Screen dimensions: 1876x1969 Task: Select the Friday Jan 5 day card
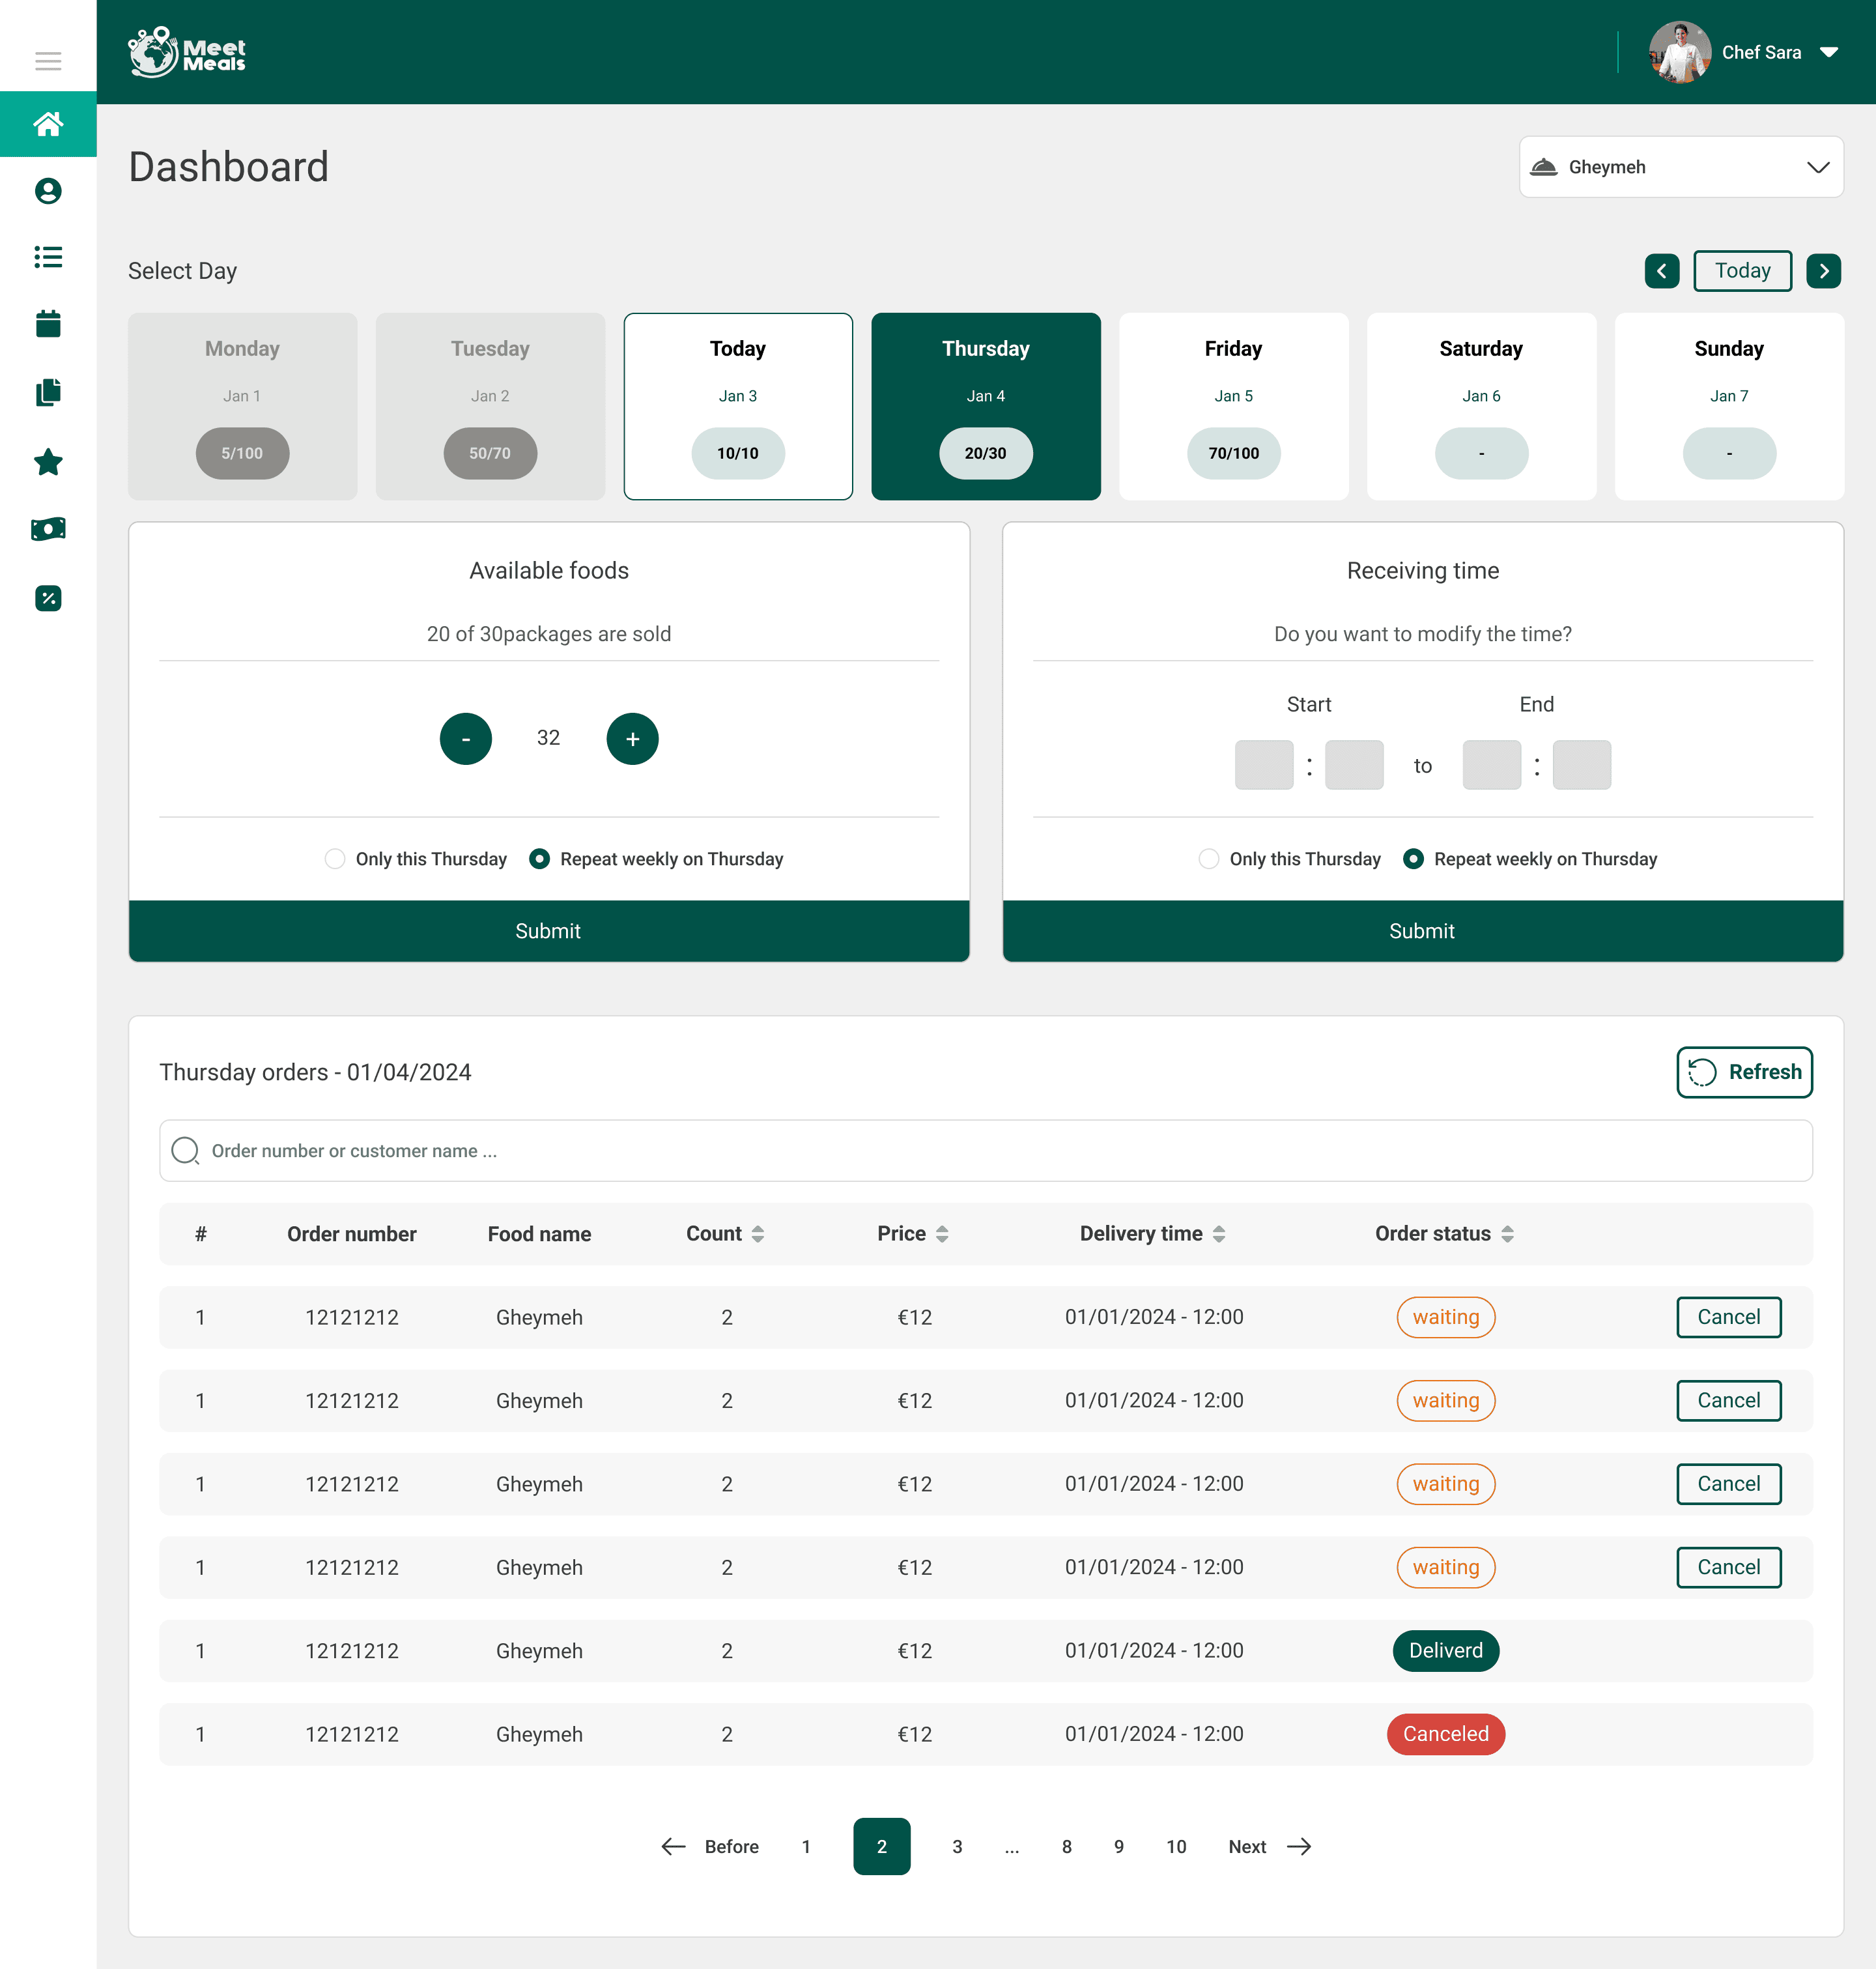click(1233, 406)
